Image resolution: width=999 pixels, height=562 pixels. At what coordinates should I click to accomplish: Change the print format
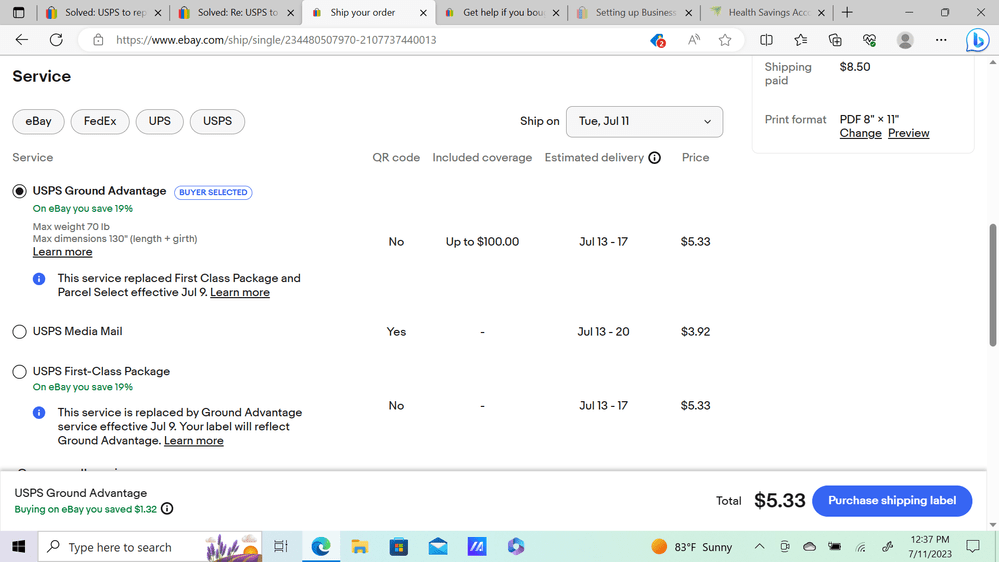pos(860,133)
